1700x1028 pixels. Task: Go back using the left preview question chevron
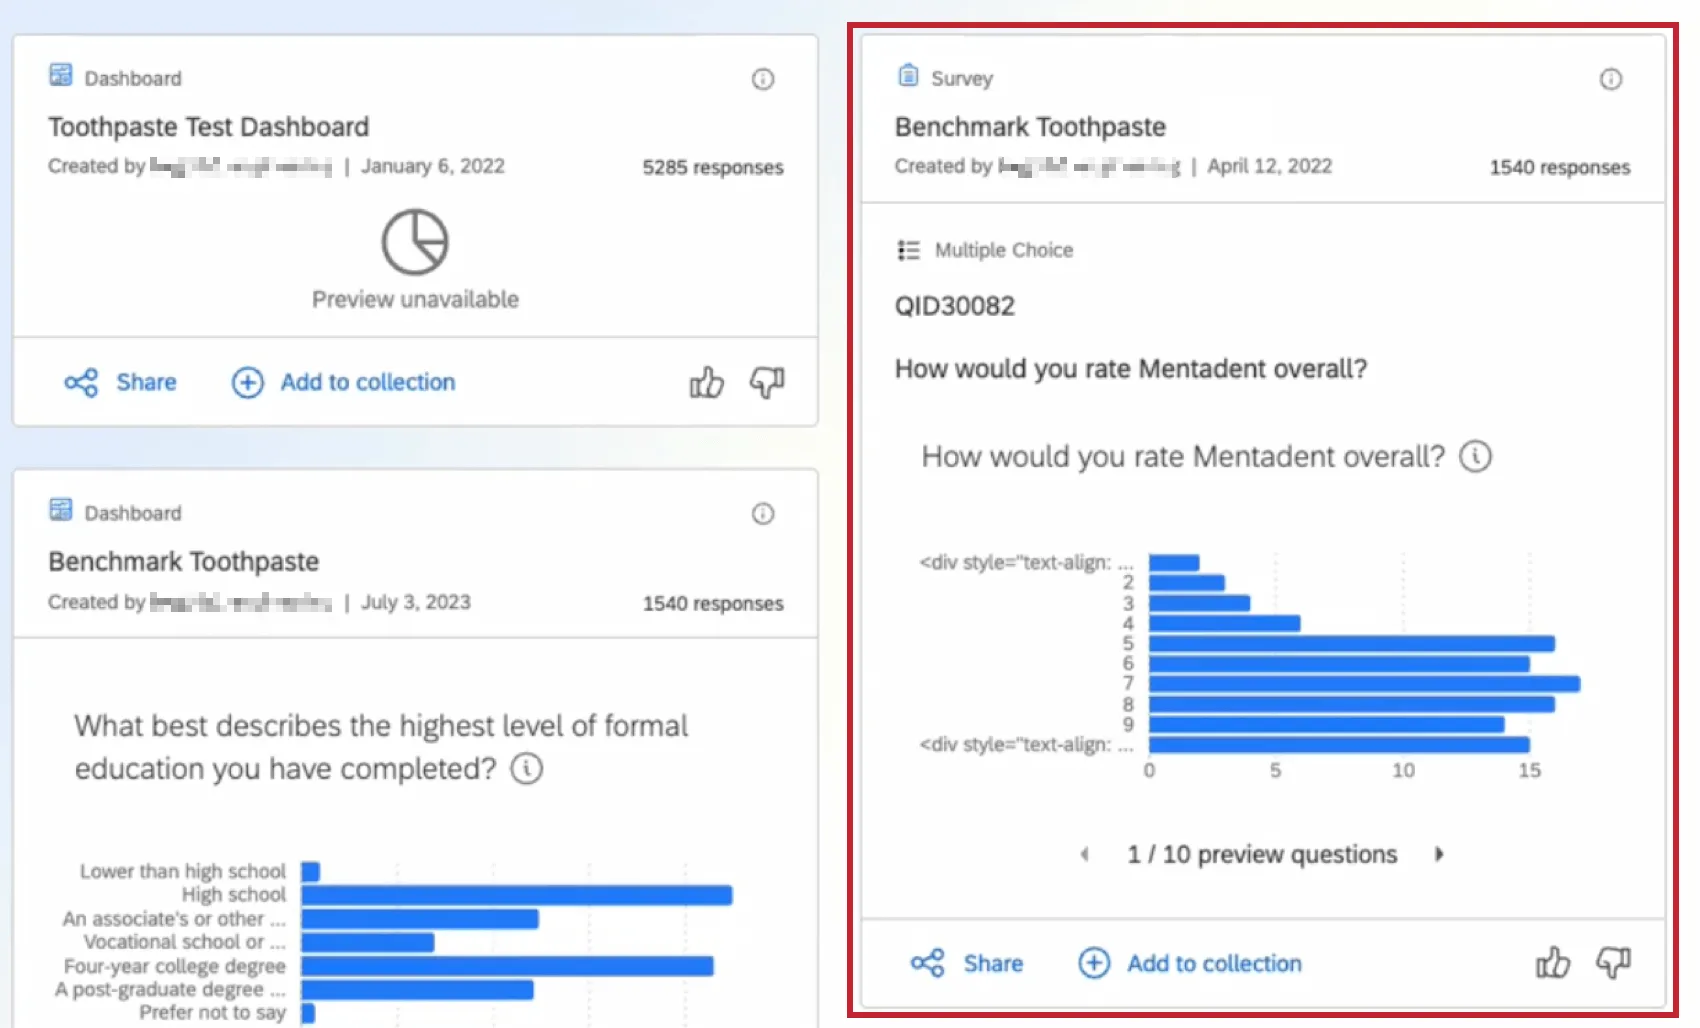click(x=1085, y=854)
